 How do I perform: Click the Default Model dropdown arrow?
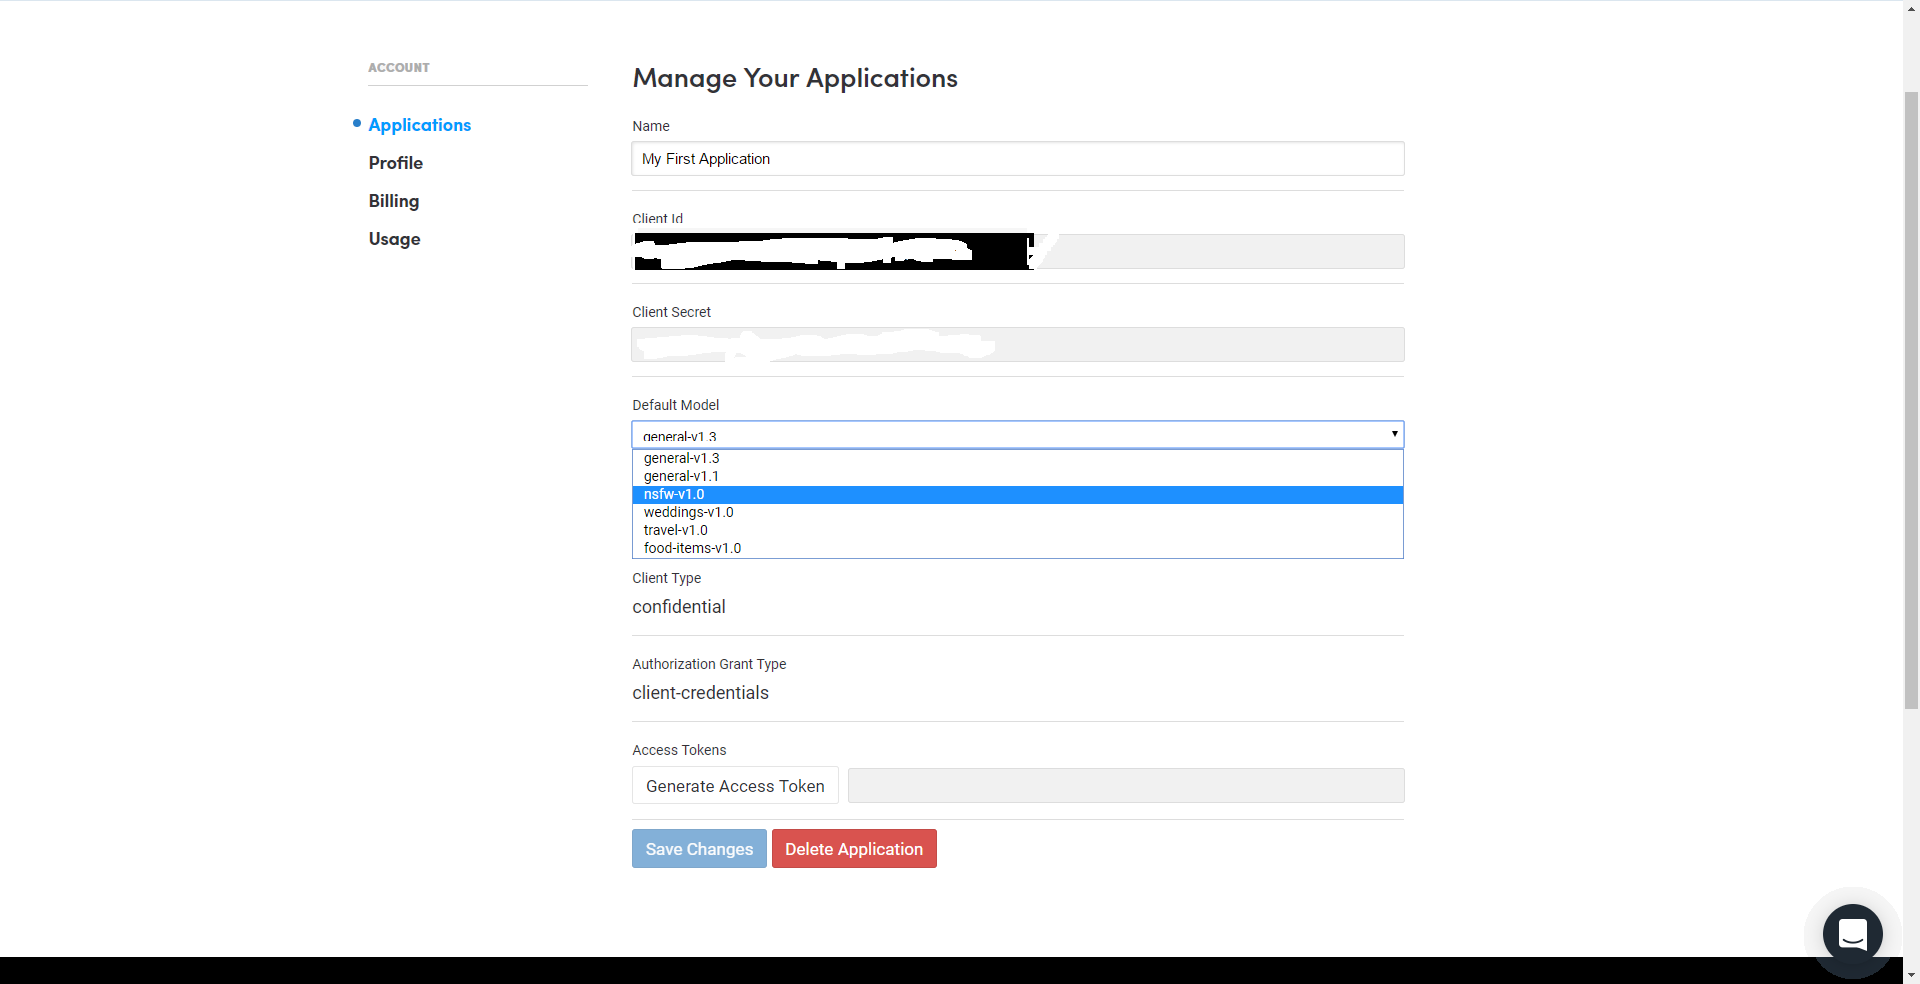[x=1394, y=434]
